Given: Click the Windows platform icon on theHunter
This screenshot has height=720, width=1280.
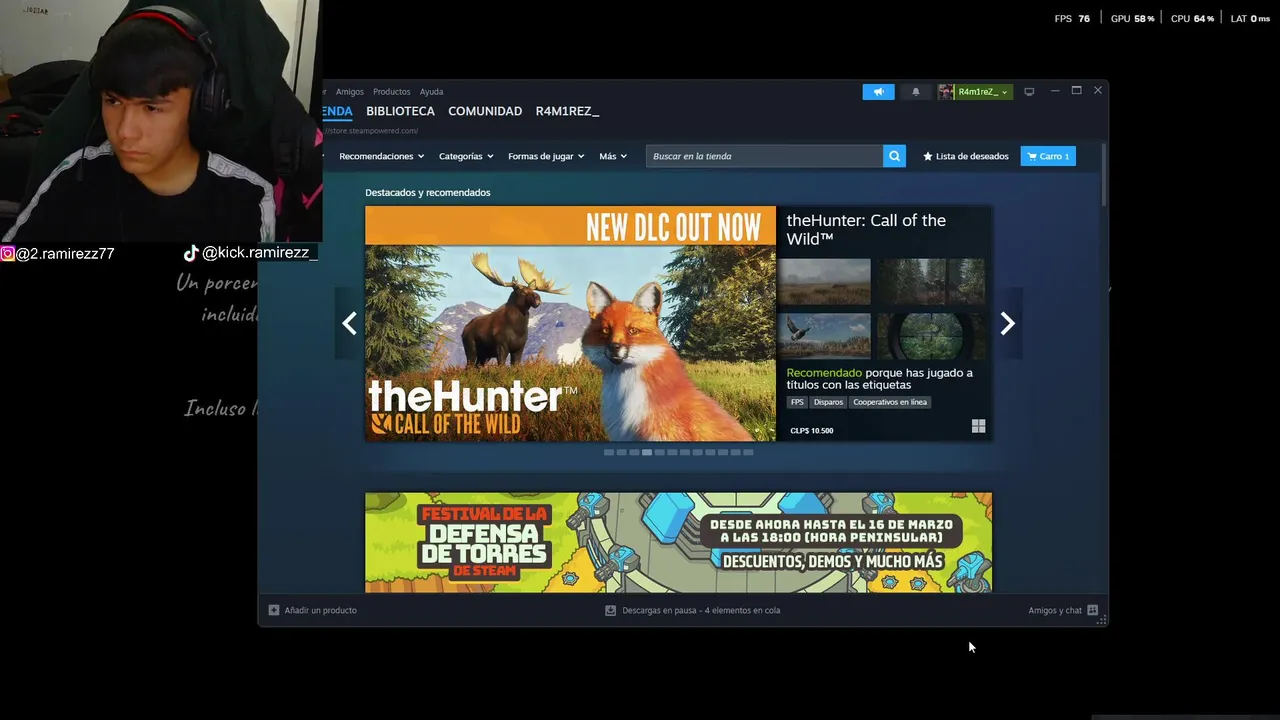Looking at the screenshot, I should 978,426.
